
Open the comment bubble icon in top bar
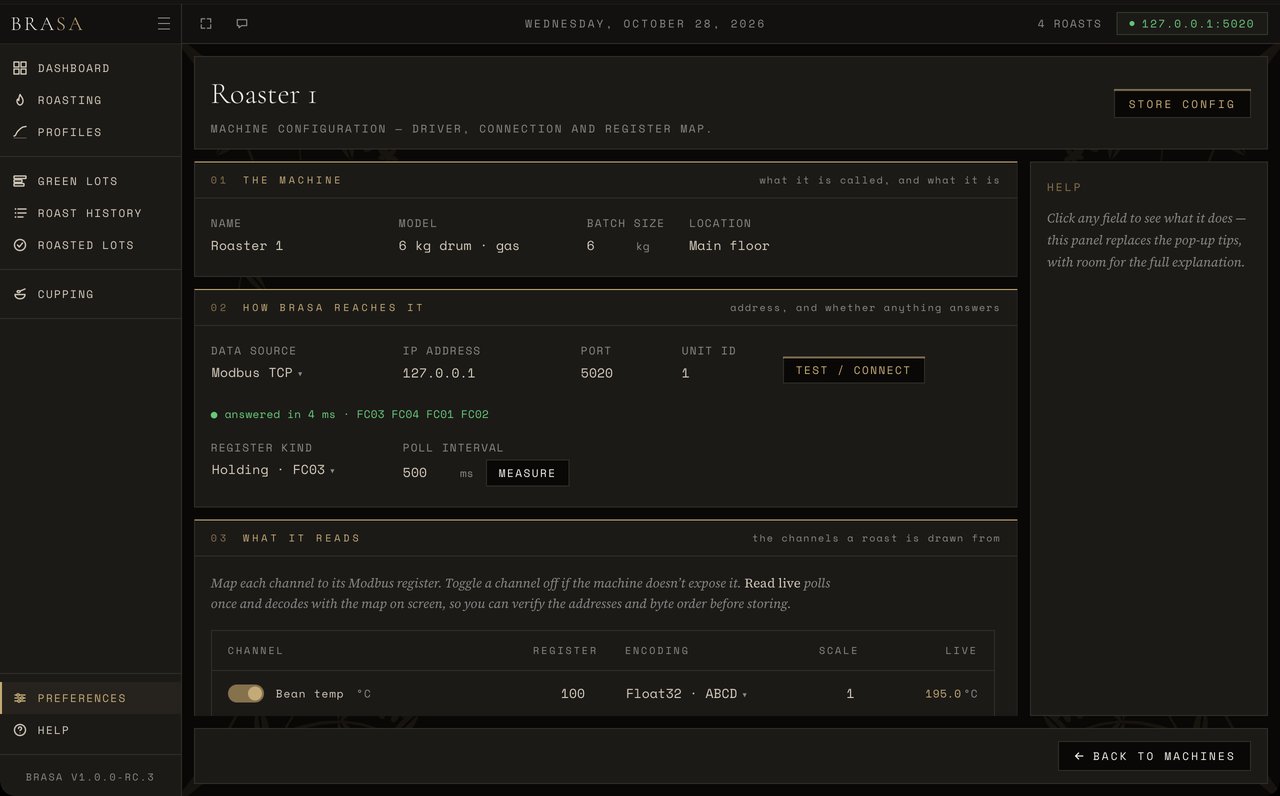click(x=242, y=23)
